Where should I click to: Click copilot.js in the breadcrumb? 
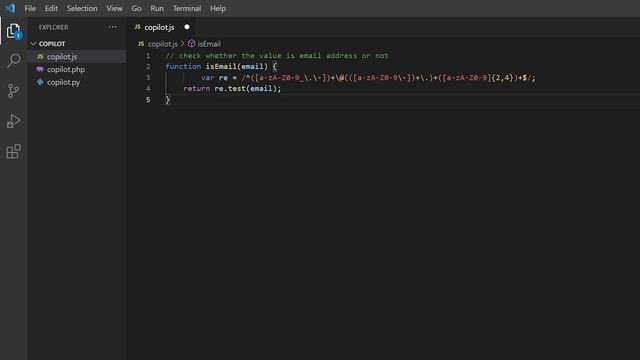[x=162, y=44]
